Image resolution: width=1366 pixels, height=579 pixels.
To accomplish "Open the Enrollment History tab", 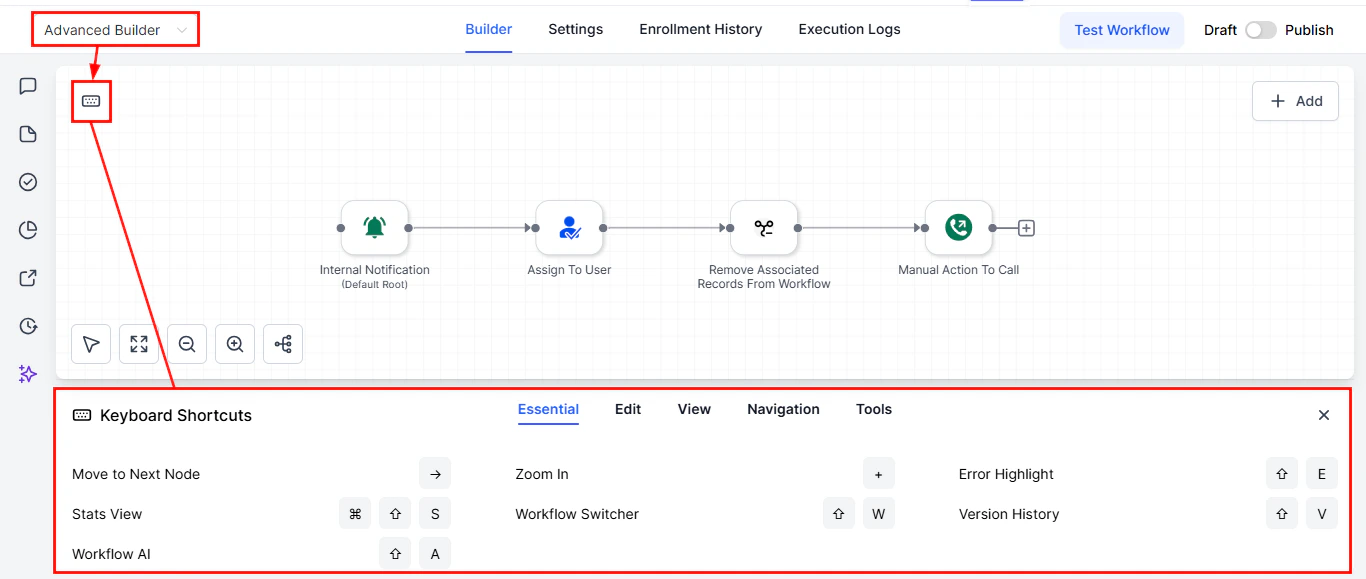I will click(x=701, y=29).
